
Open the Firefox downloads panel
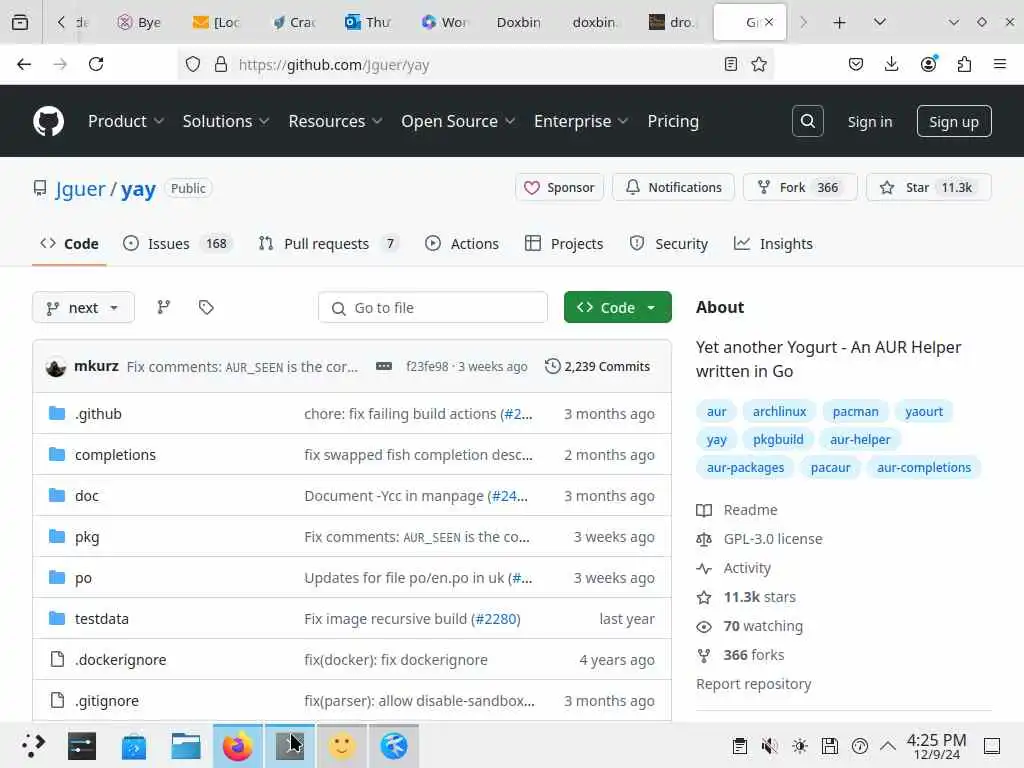(x=891, y=64)
